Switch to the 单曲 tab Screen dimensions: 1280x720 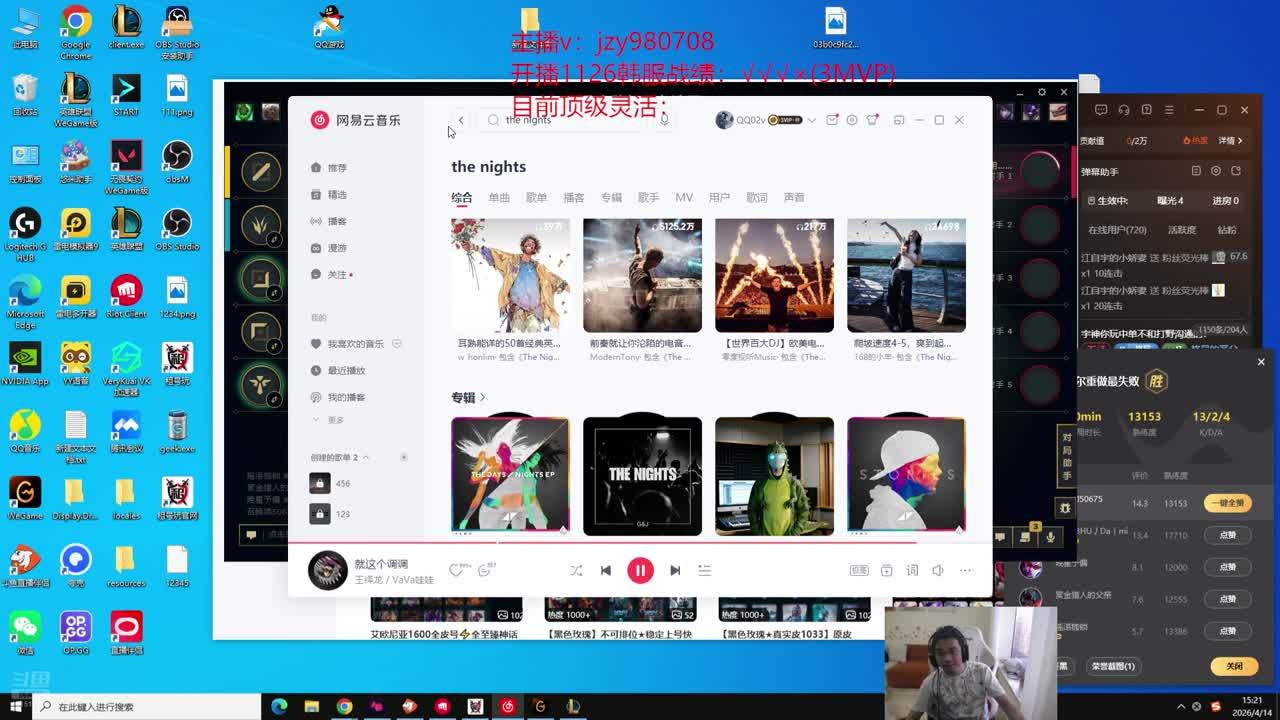click(499, 198)
